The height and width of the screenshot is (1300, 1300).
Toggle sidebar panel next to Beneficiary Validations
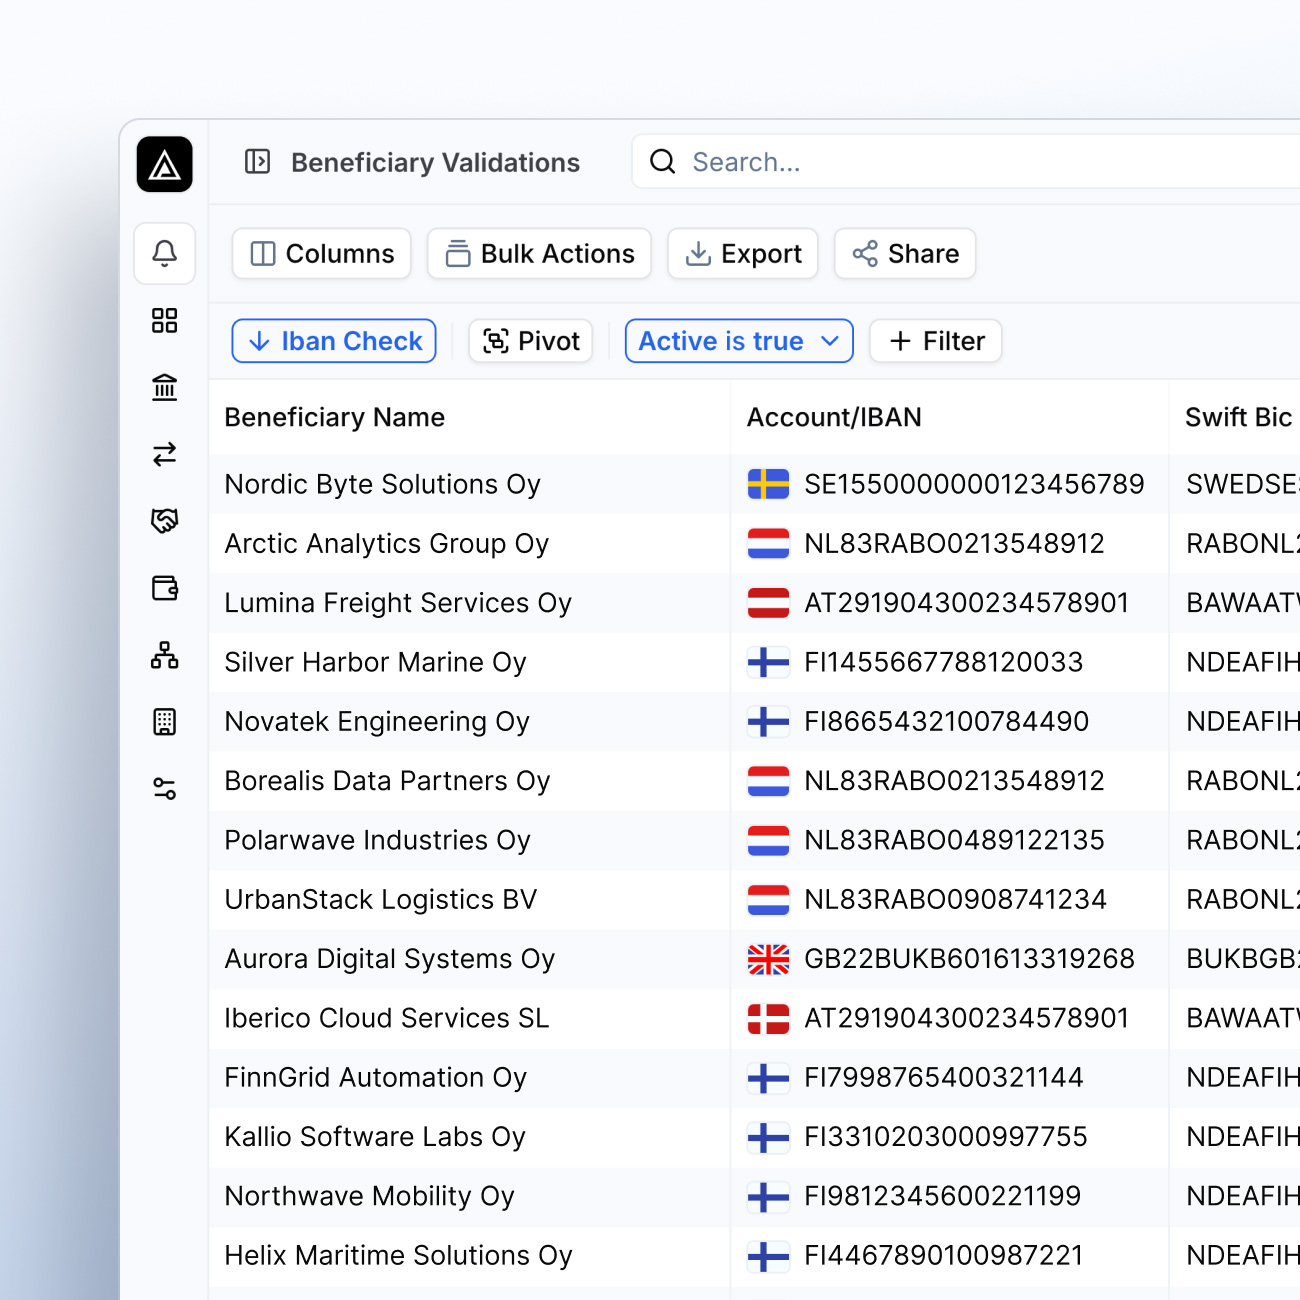coord(258,162)
